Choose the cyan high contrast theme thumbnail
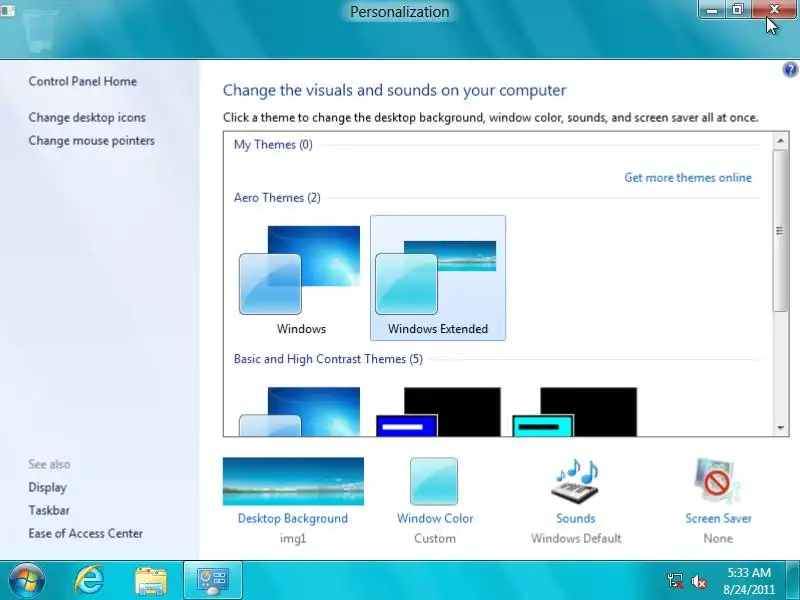800x600 pixels. [x=574, y=412]
